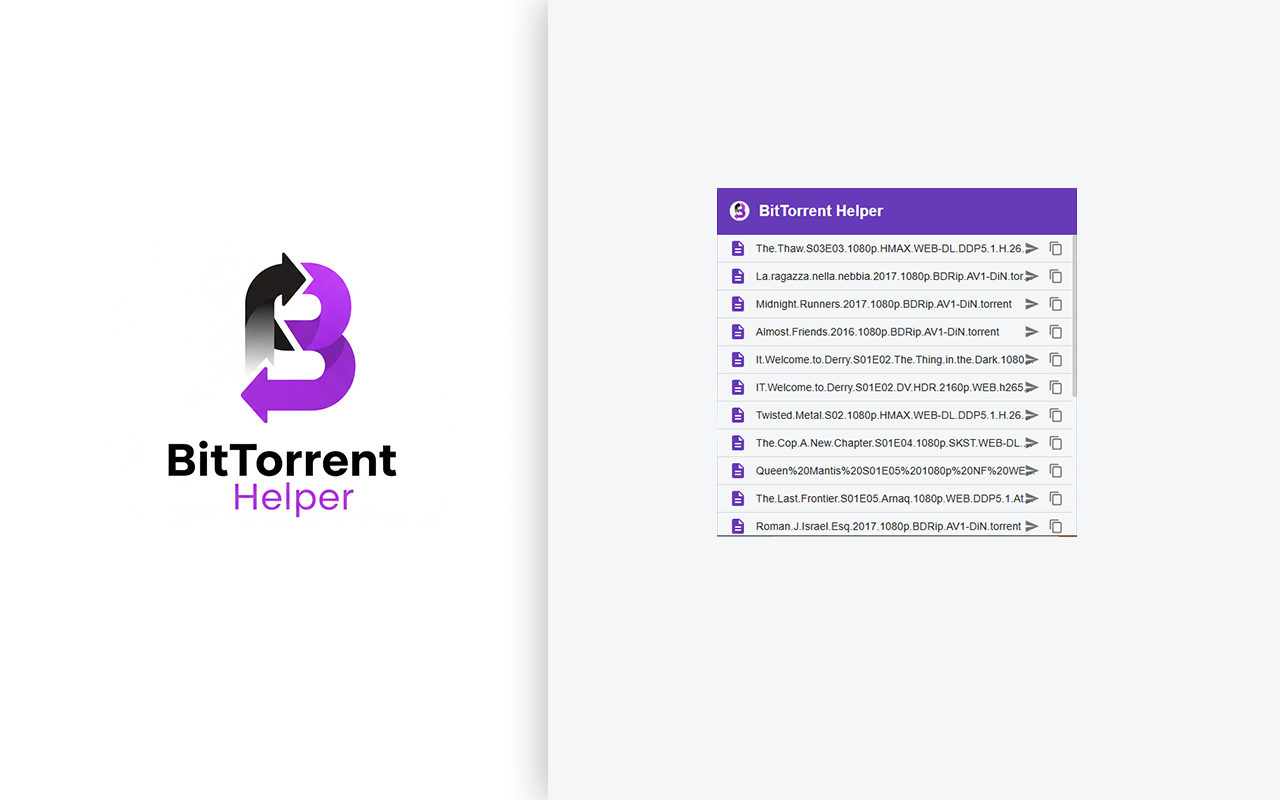
Task: Send the Almost.Friends.2016 torrent
Action: 1032,332
